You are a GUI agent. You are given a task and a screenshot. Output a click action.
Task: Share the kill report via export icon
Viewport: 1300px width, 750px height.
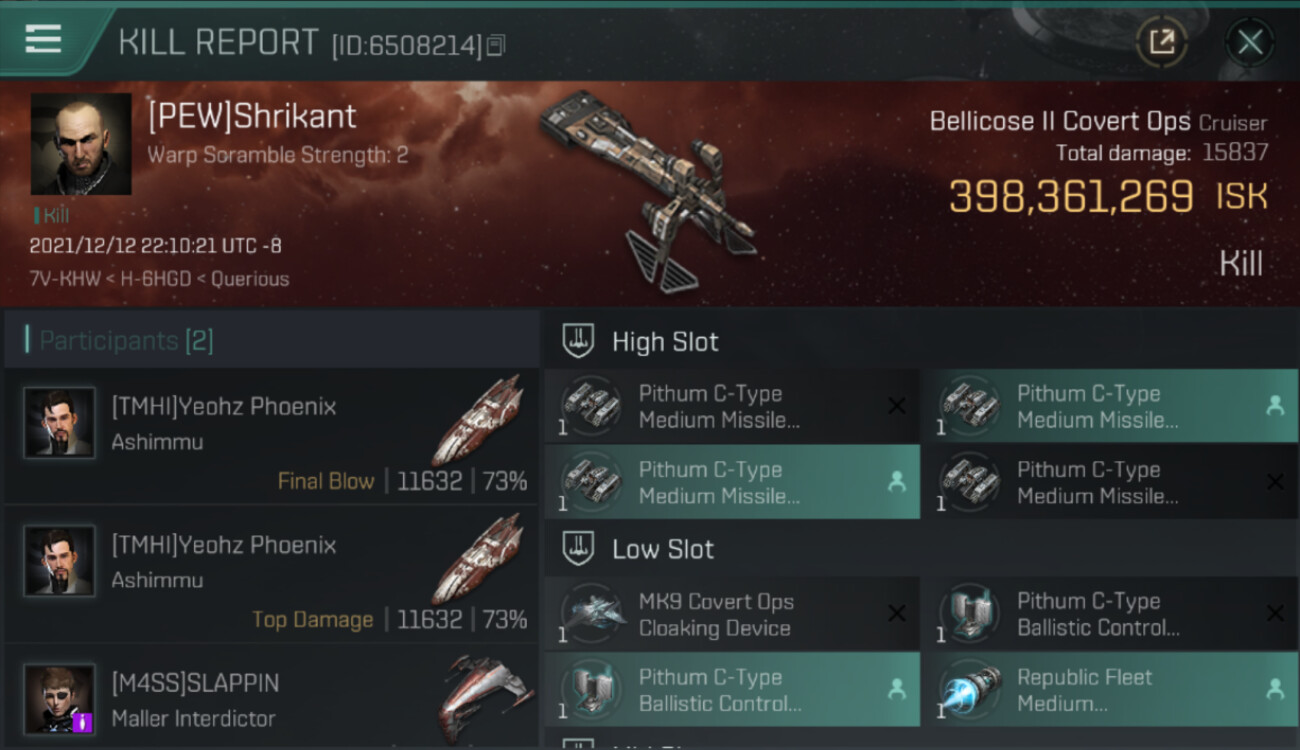coord(1161,42)
